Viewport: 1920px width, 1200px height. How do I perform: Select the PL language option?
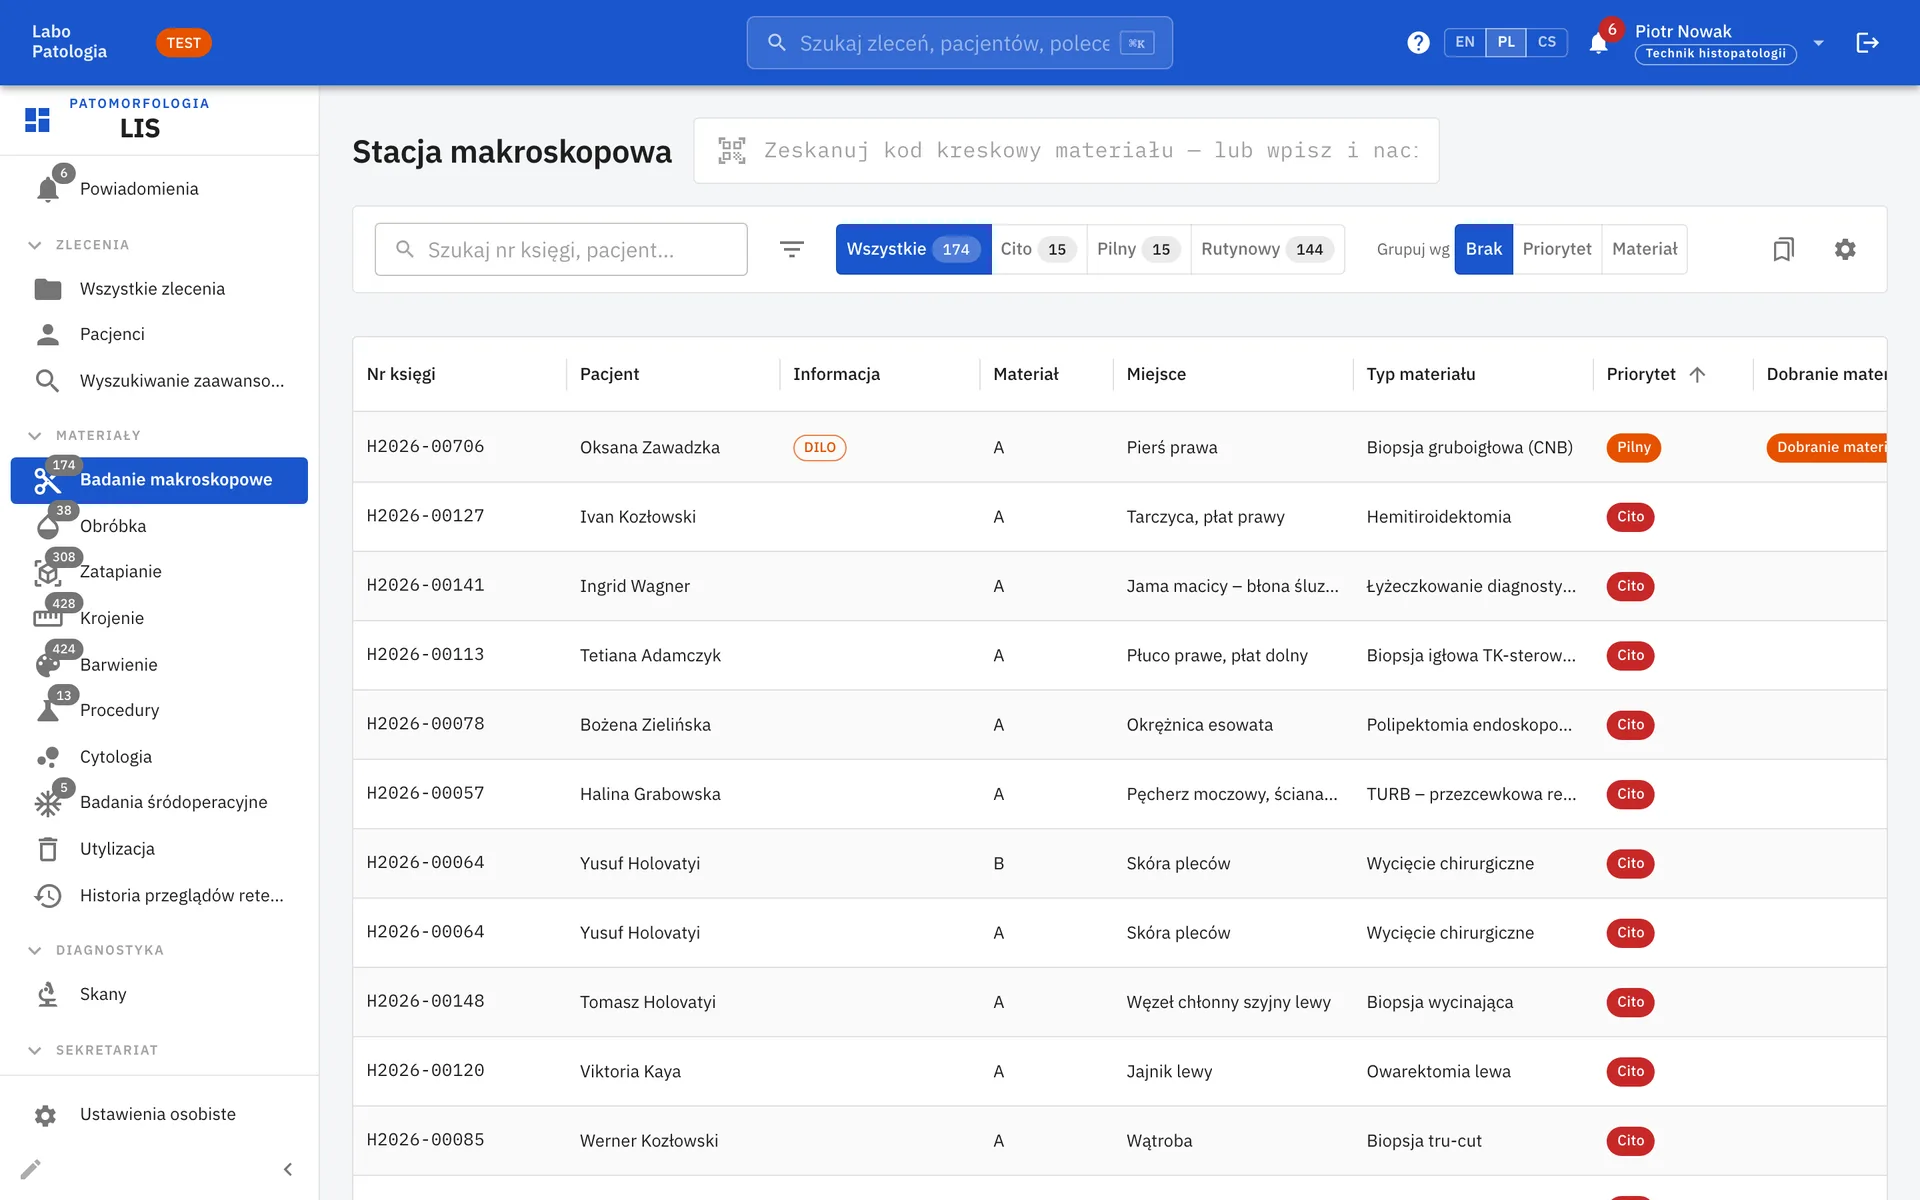[x=1506, y=42]
